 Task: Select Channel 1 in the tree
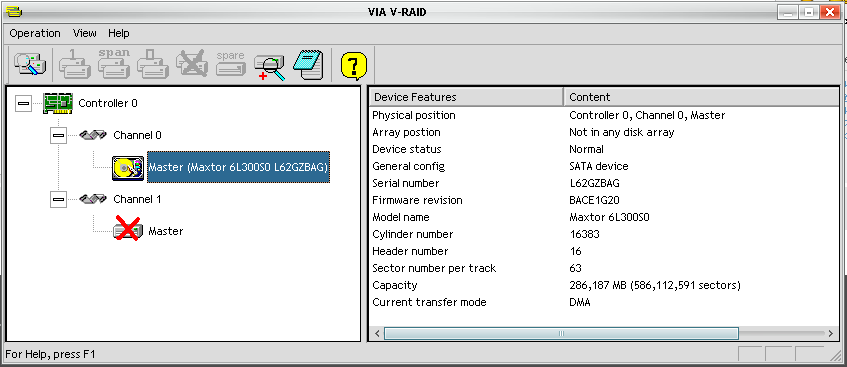pyautogui.click(x=137, y=199)
